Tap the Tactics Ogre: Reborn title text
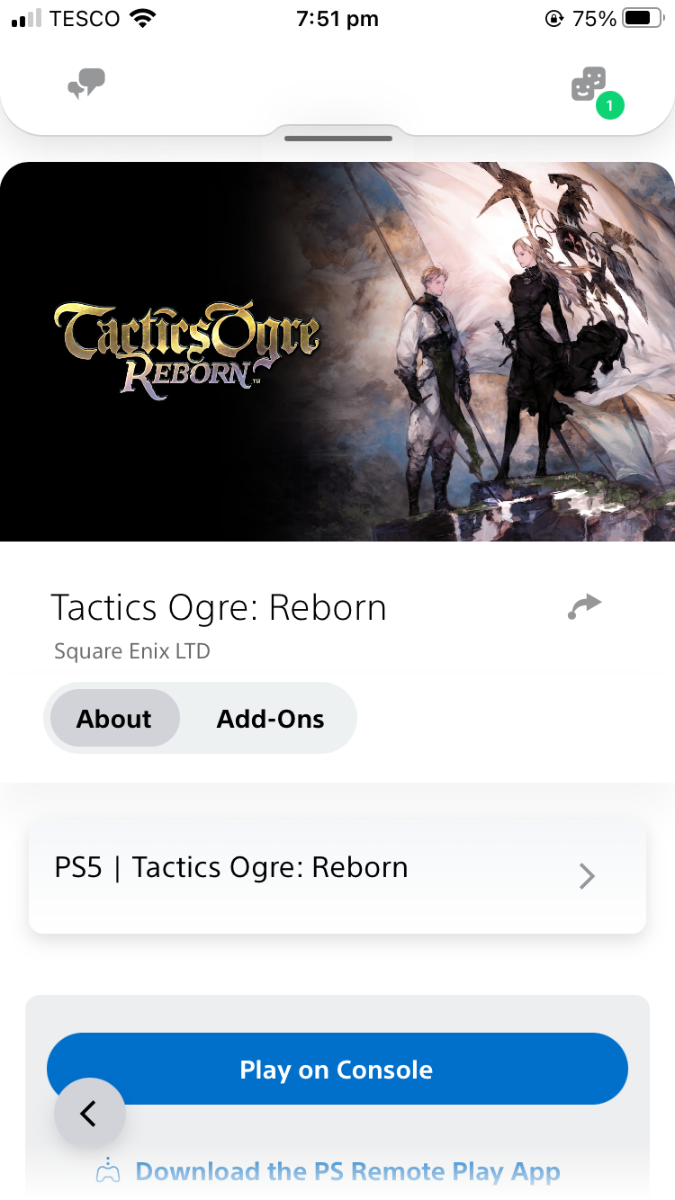The width and height of the screenshot is (675, 1200). 218,607
